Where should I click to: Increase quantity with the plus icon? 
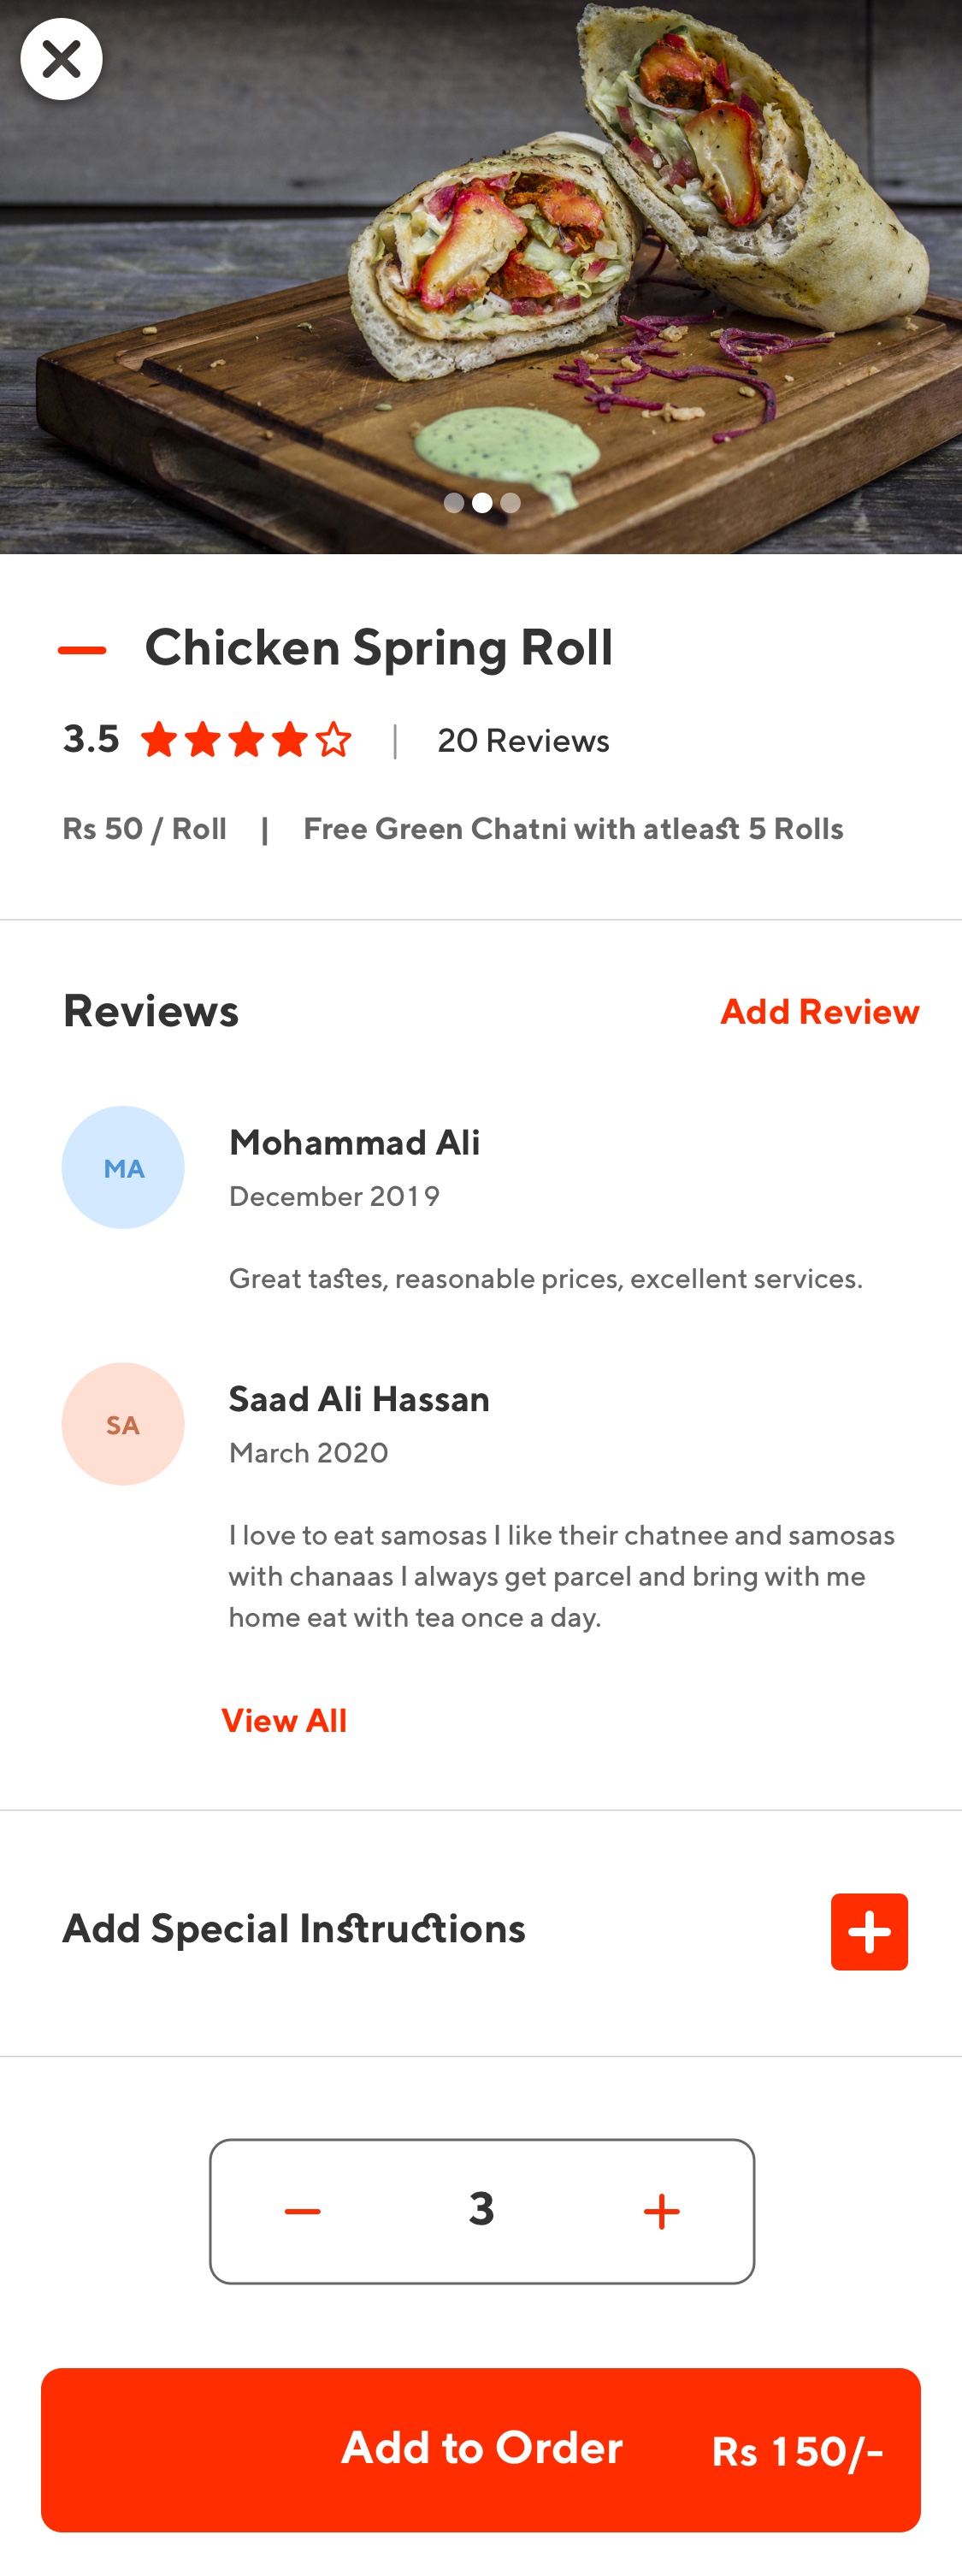pyautogui.click(x=661, y=2211)
